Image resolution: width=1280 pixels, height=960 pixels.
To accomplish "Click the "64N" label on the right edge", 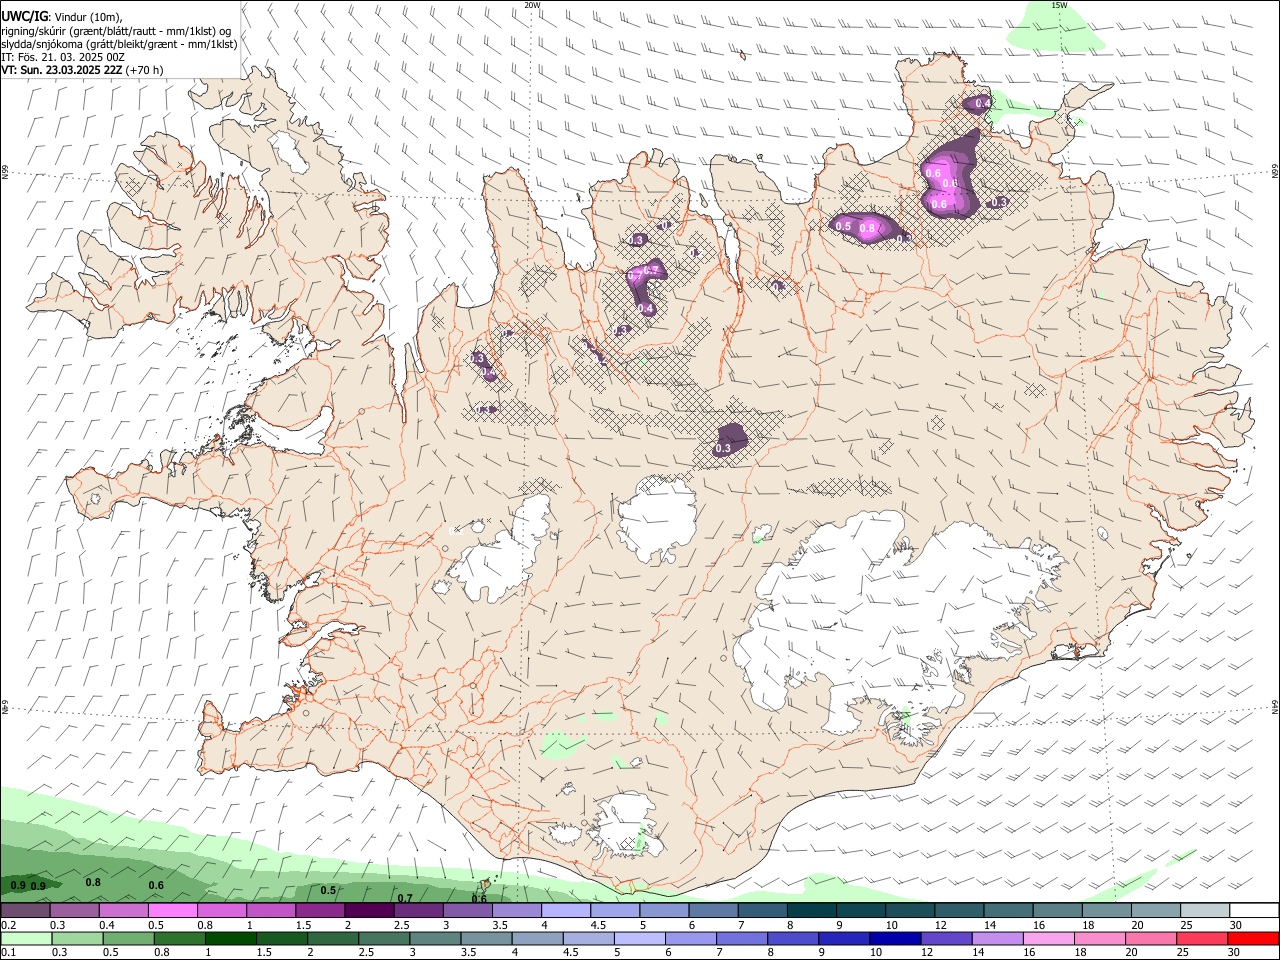I will 1275,706.
